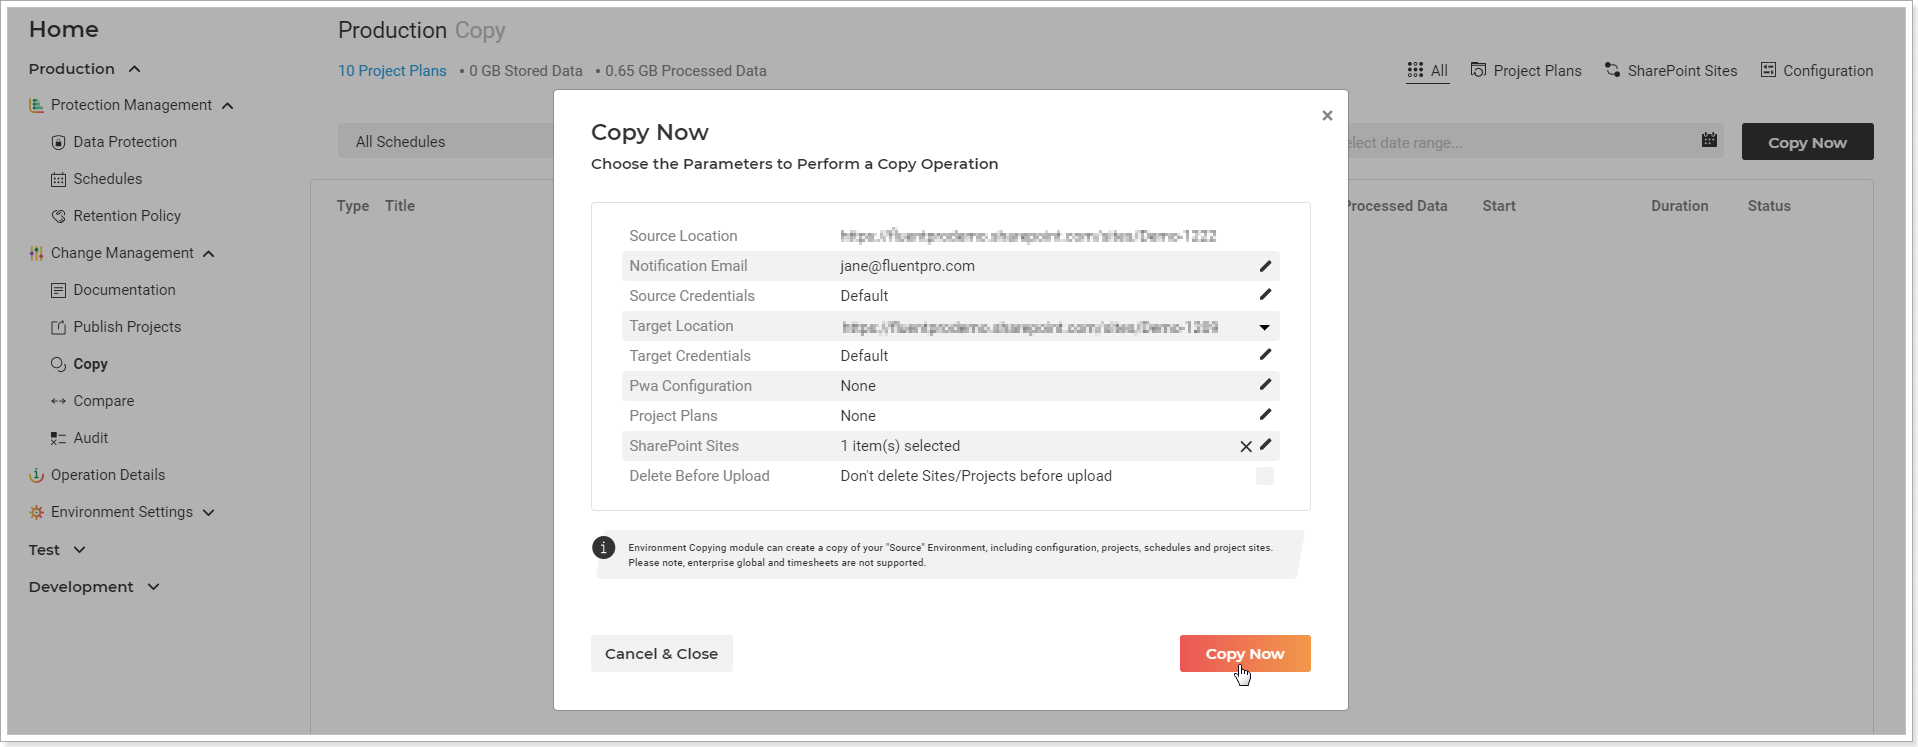The width and height of the screenshot is (1918, 747).
Task: Edit SharePoint Sites pencil icon
Action: [1265, 445]
